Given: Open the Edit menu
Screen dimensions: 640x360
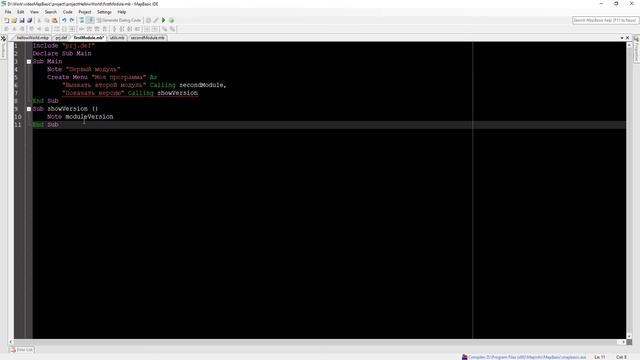Looking at the screenshot, I should click(20, 12).
